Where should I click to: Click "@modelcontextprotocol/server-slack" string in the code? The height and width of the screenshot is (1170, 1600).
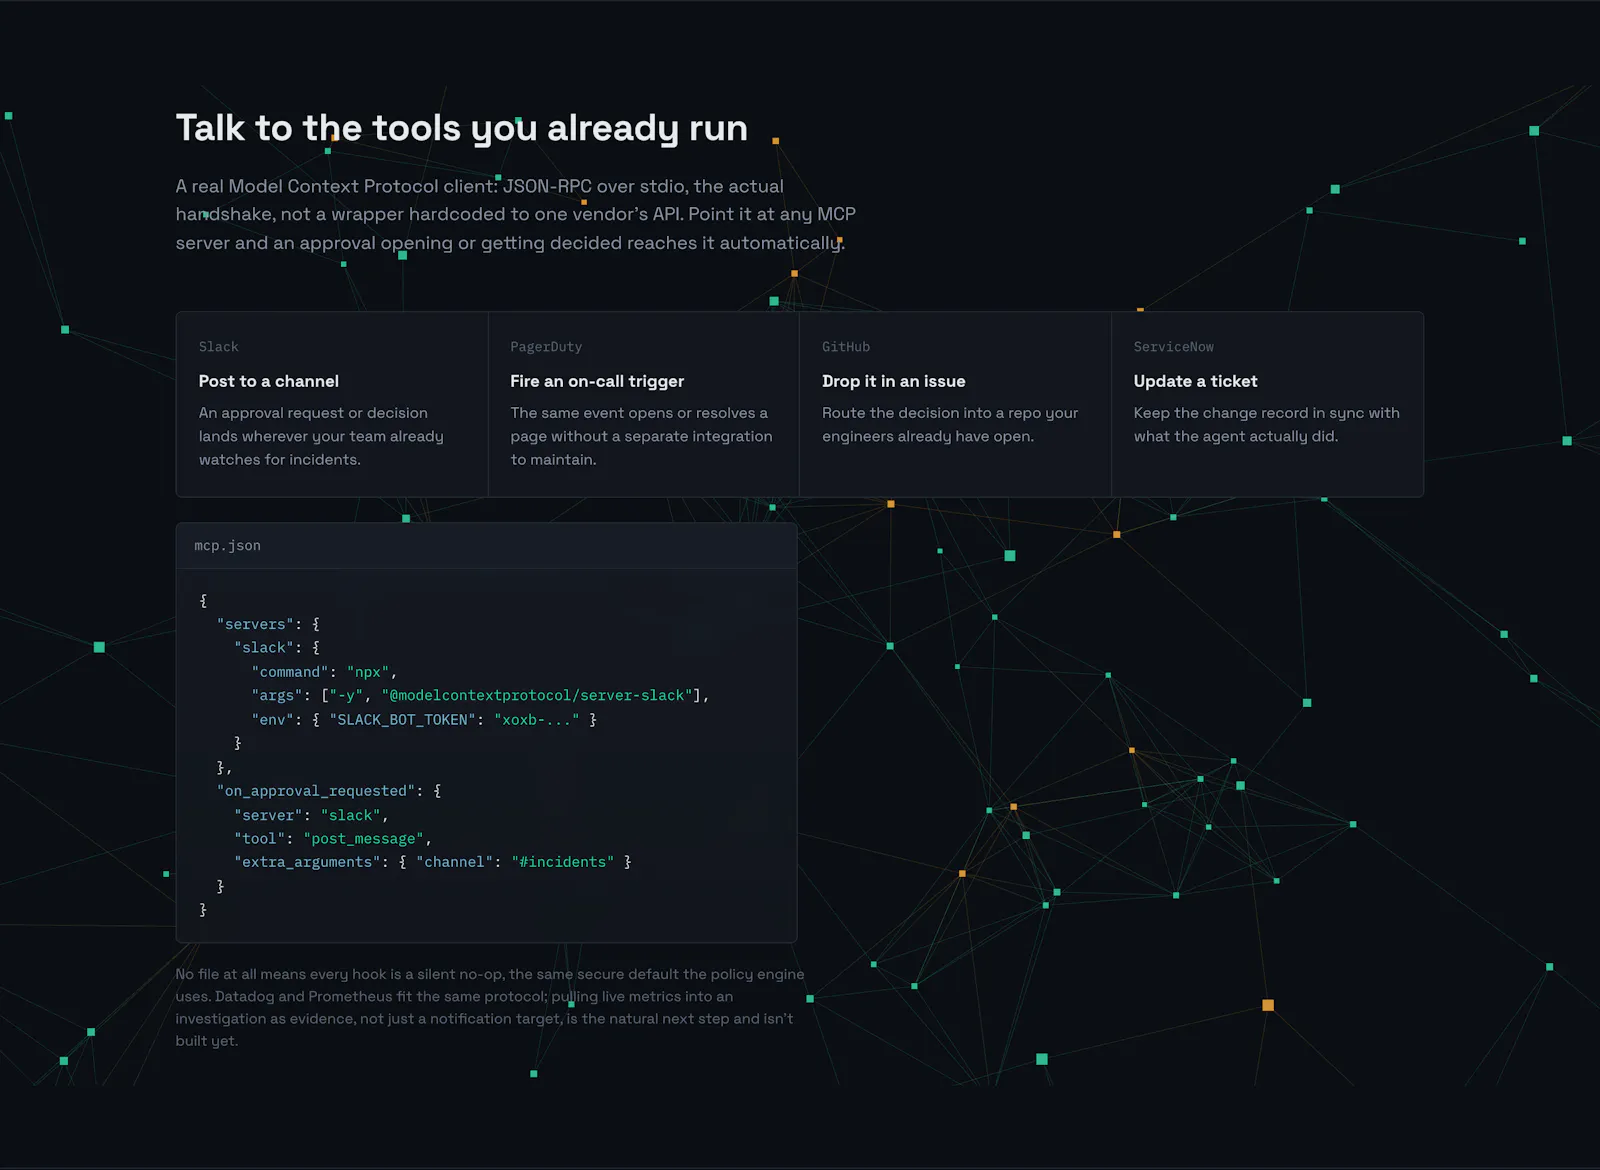pyautogui.click(x=537, y=695)
